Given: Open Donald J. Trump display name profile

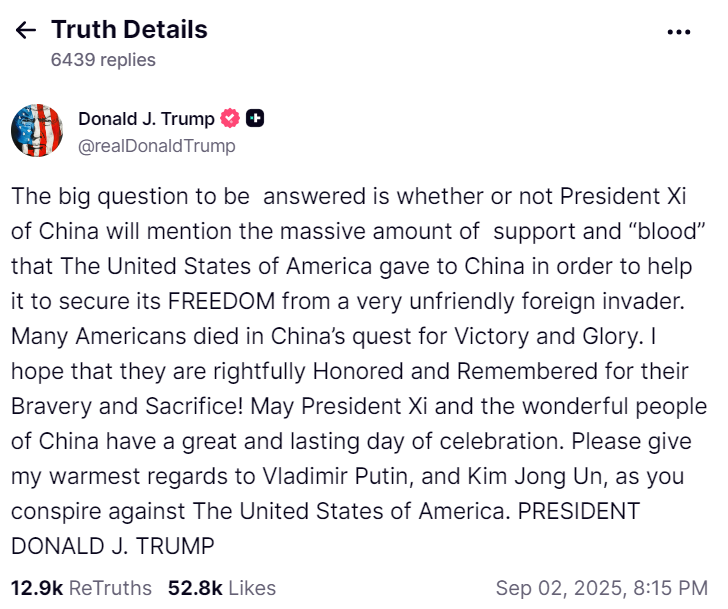Looking at the screenshot, I should 146,119.
